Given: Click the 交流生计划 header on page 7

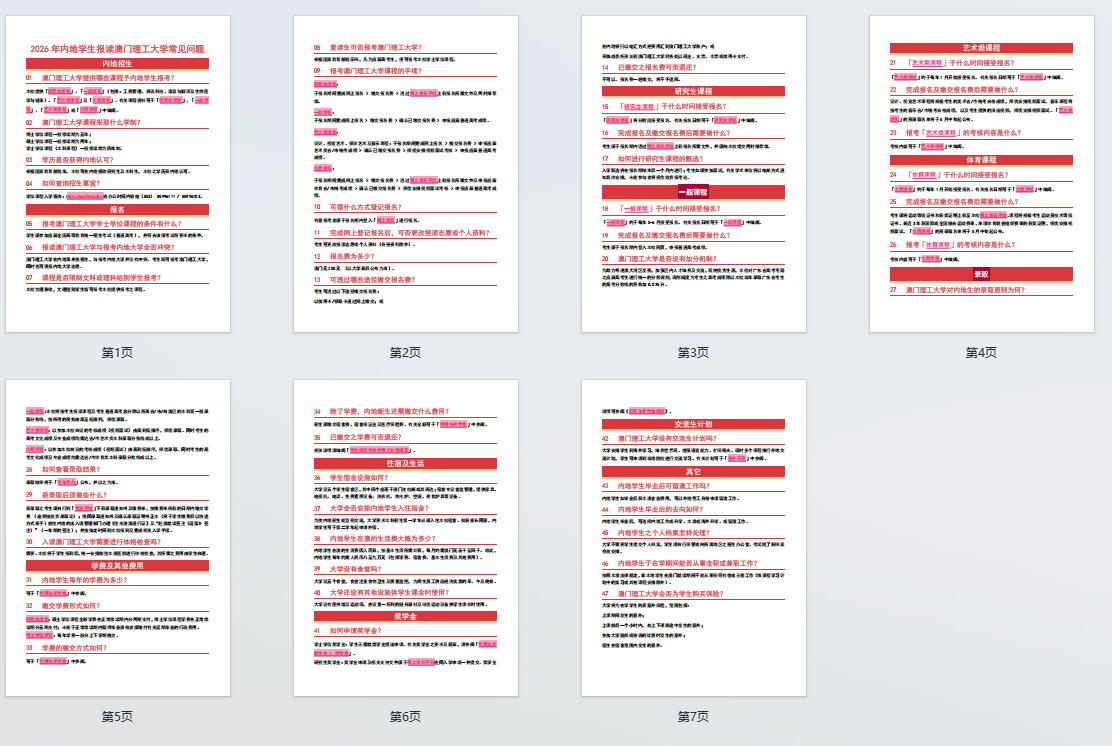Looking at the screenshot, I should tap(693, 424).
